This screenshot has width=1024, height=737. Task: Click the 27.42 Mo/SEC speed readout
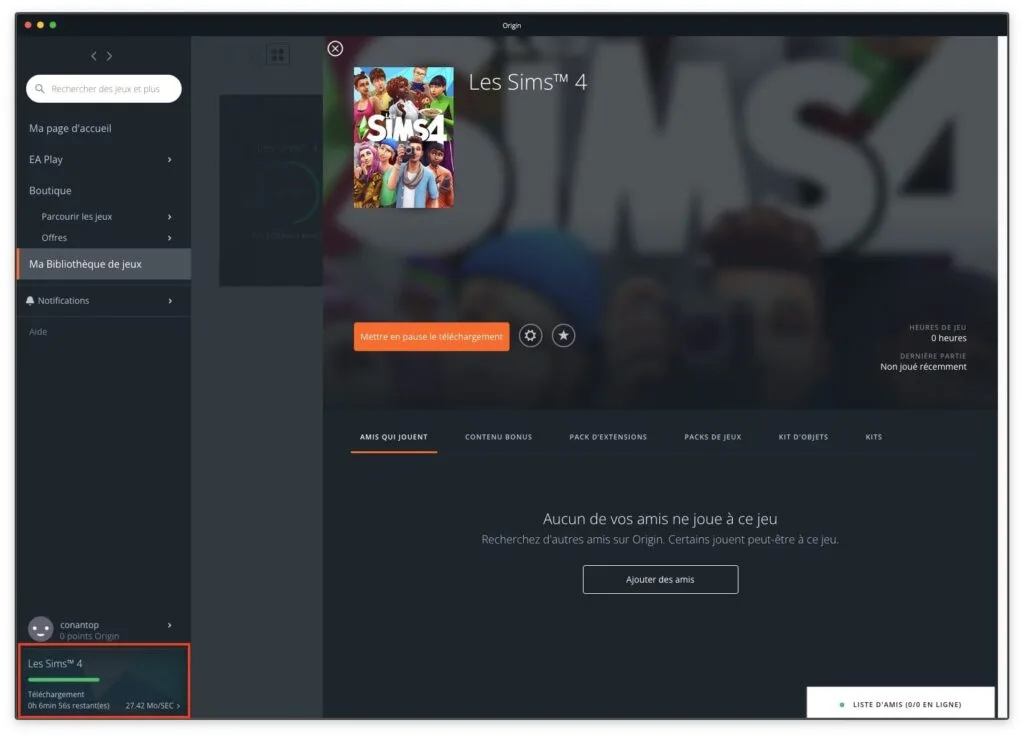150,706
